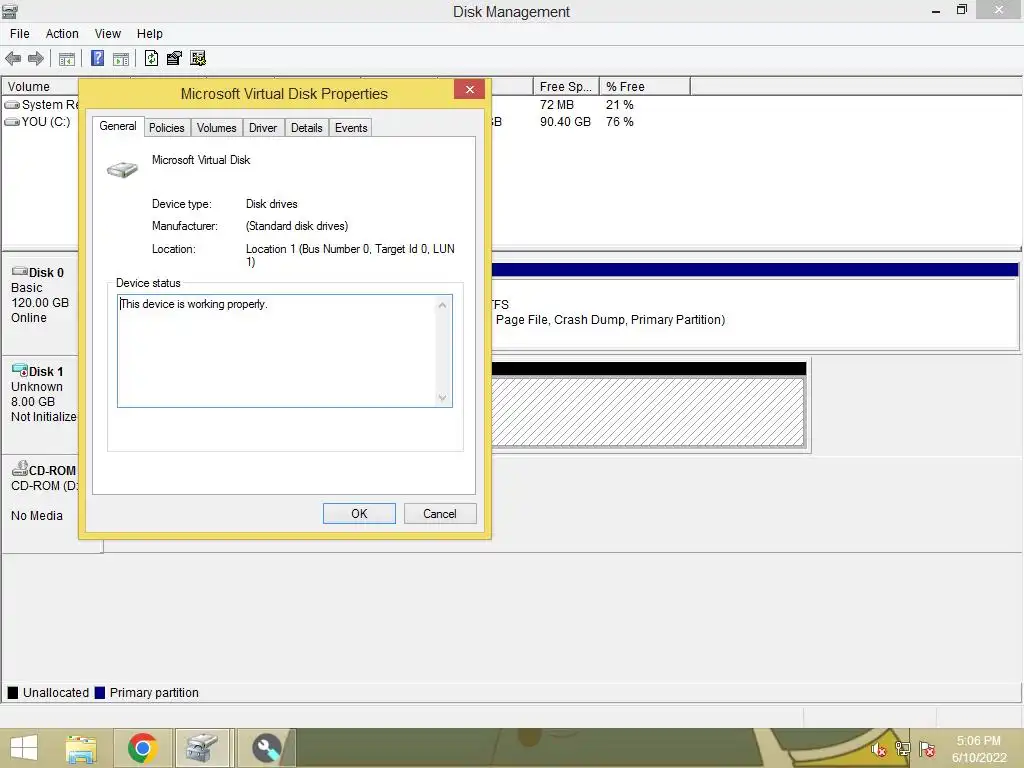Viewport: 1024px width, 768px height.
Task: Click the Properties toolbar icon
Action: click(174, 59)
